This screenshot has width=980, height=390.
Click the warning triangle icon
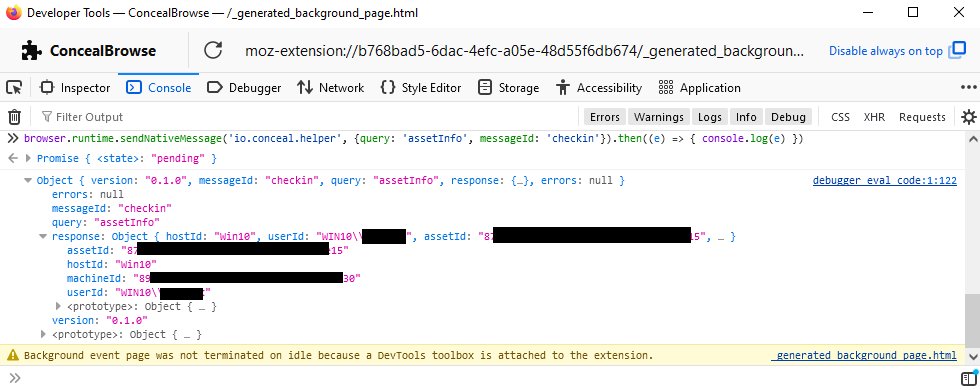(x=12, y=356)
